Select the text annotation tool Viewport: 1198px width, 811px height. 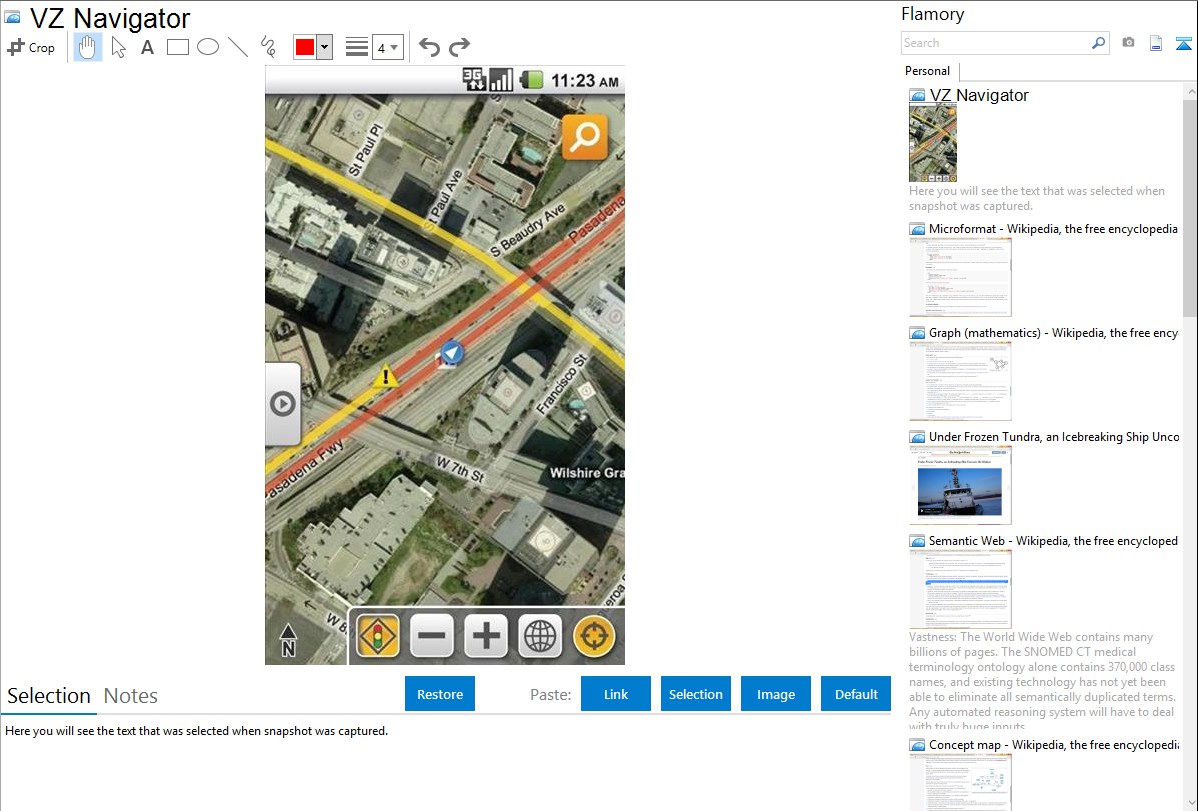[147, 47]
